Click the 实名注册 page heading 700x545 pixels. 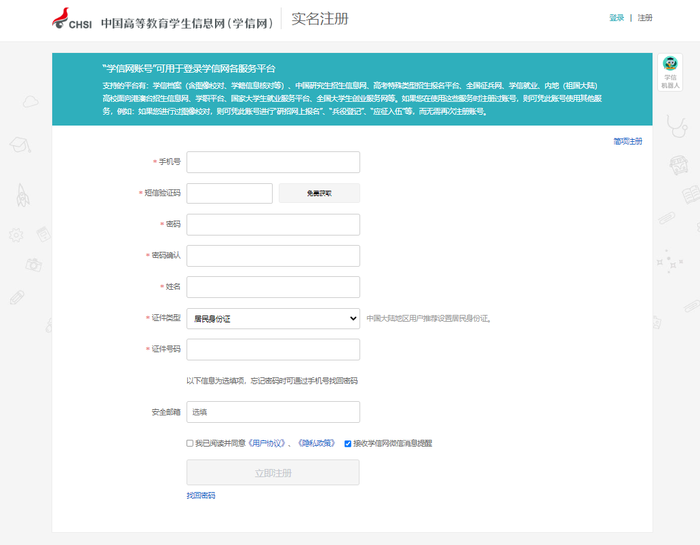(x=320, y=19)
